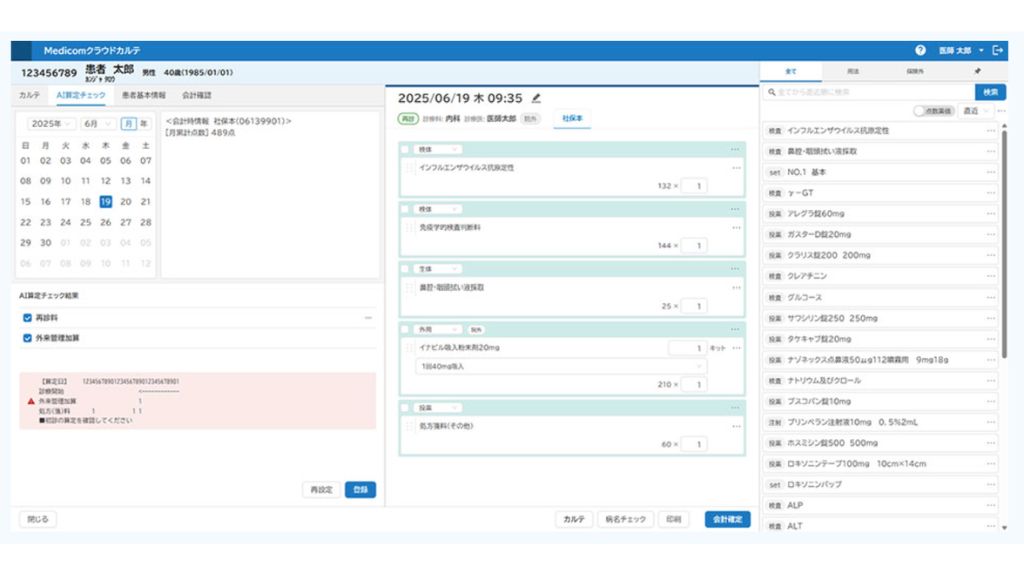The height and width of the screenshot is (576, 1024).
Task: Open the 会計確認 tab
Action: (197, 96)
